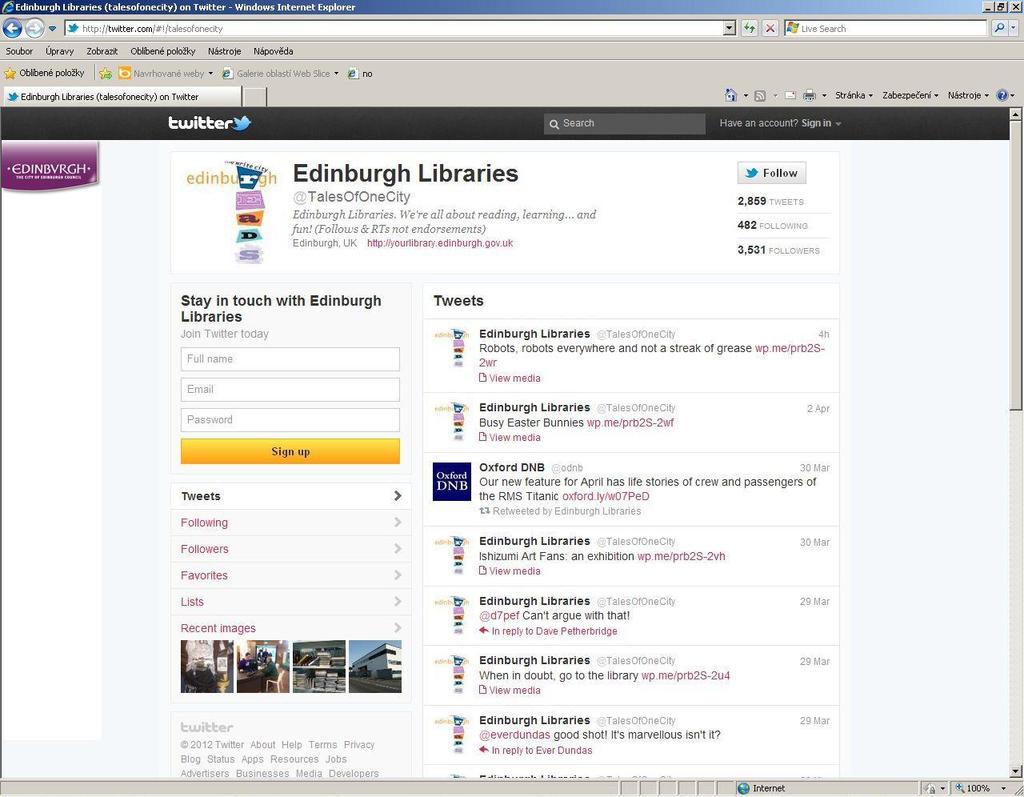Click @everdundas mention in tweet

coord(515,735)
